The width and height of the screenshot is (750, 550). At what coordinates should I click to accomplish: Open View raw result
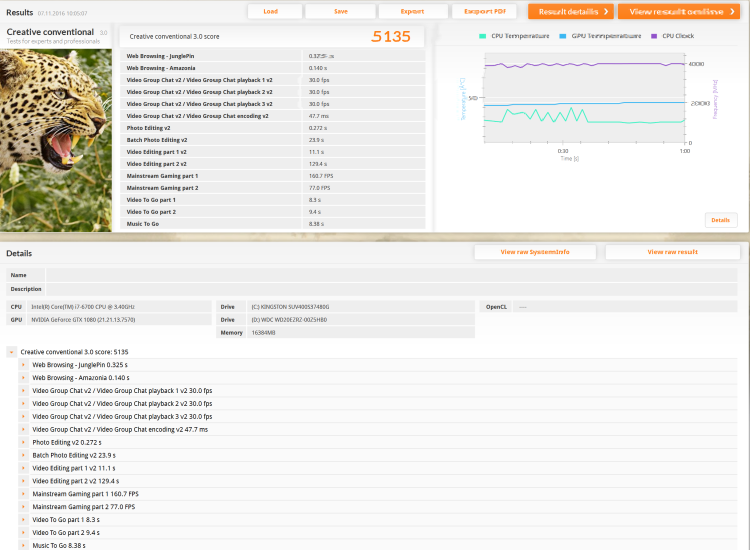click(673, 252)
